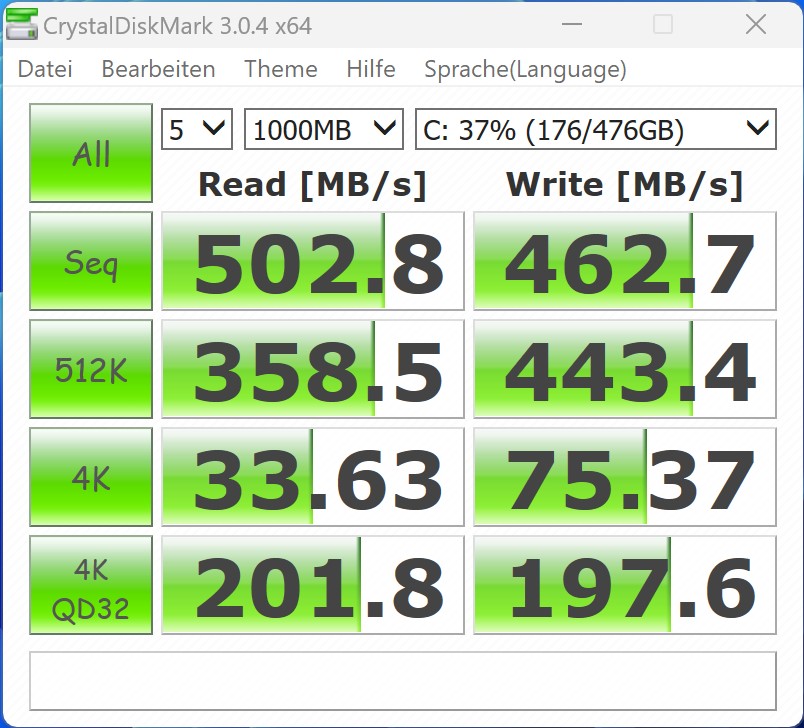Click the Seq write result 462.7
804x728 pixels.
coord(625,261)
